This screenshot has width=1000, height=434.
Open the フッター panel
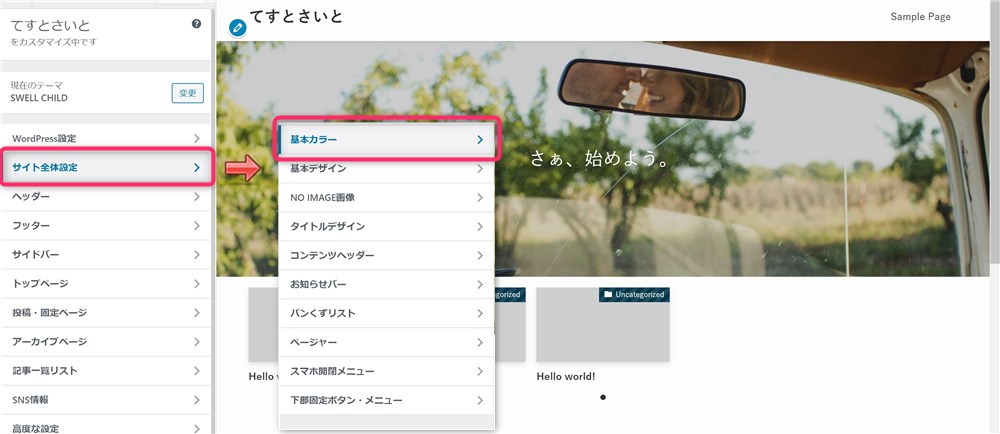click(105, 226)
